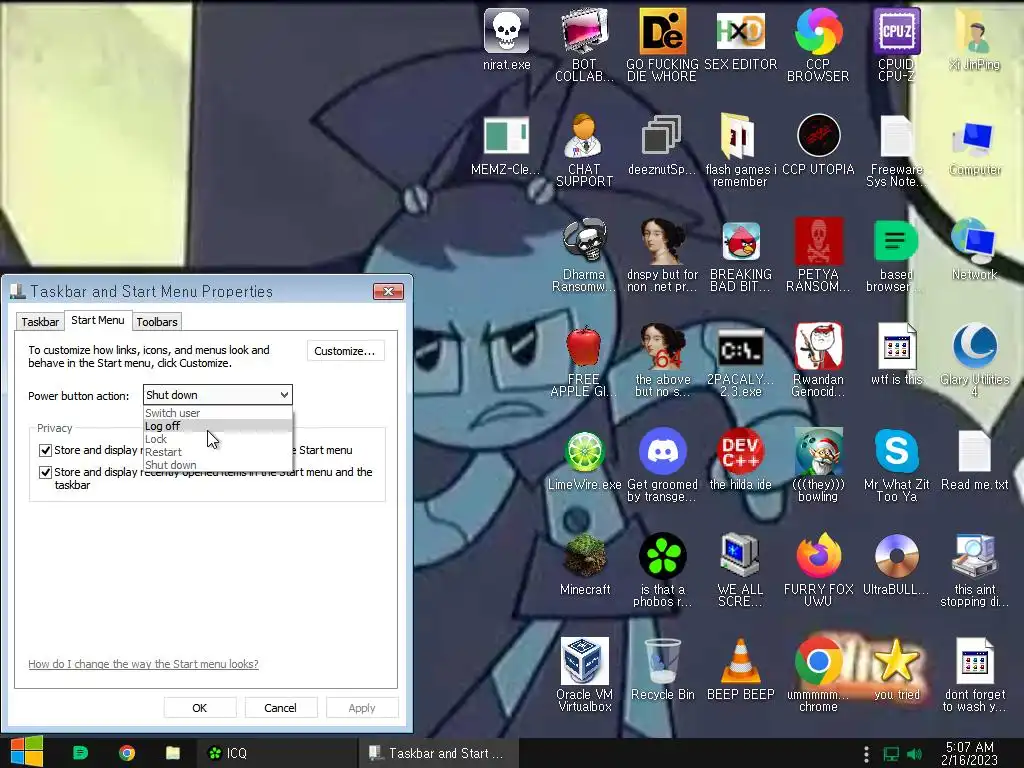Open the Windows Start button
Screen dimensions: 1024x768
(27, 752)
